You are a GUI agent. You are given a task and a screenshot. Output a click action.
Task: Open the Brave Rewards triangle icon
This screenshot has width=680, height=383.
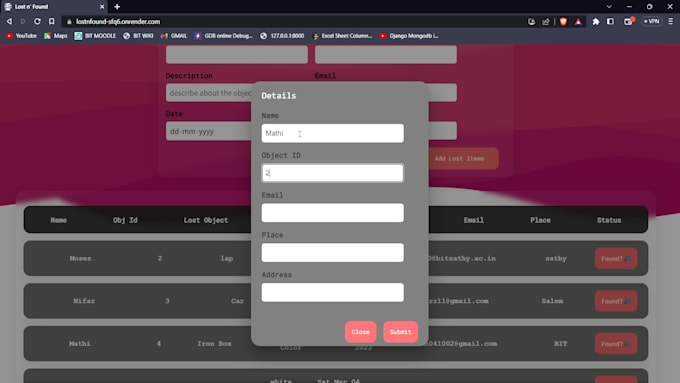click(578, 21)
